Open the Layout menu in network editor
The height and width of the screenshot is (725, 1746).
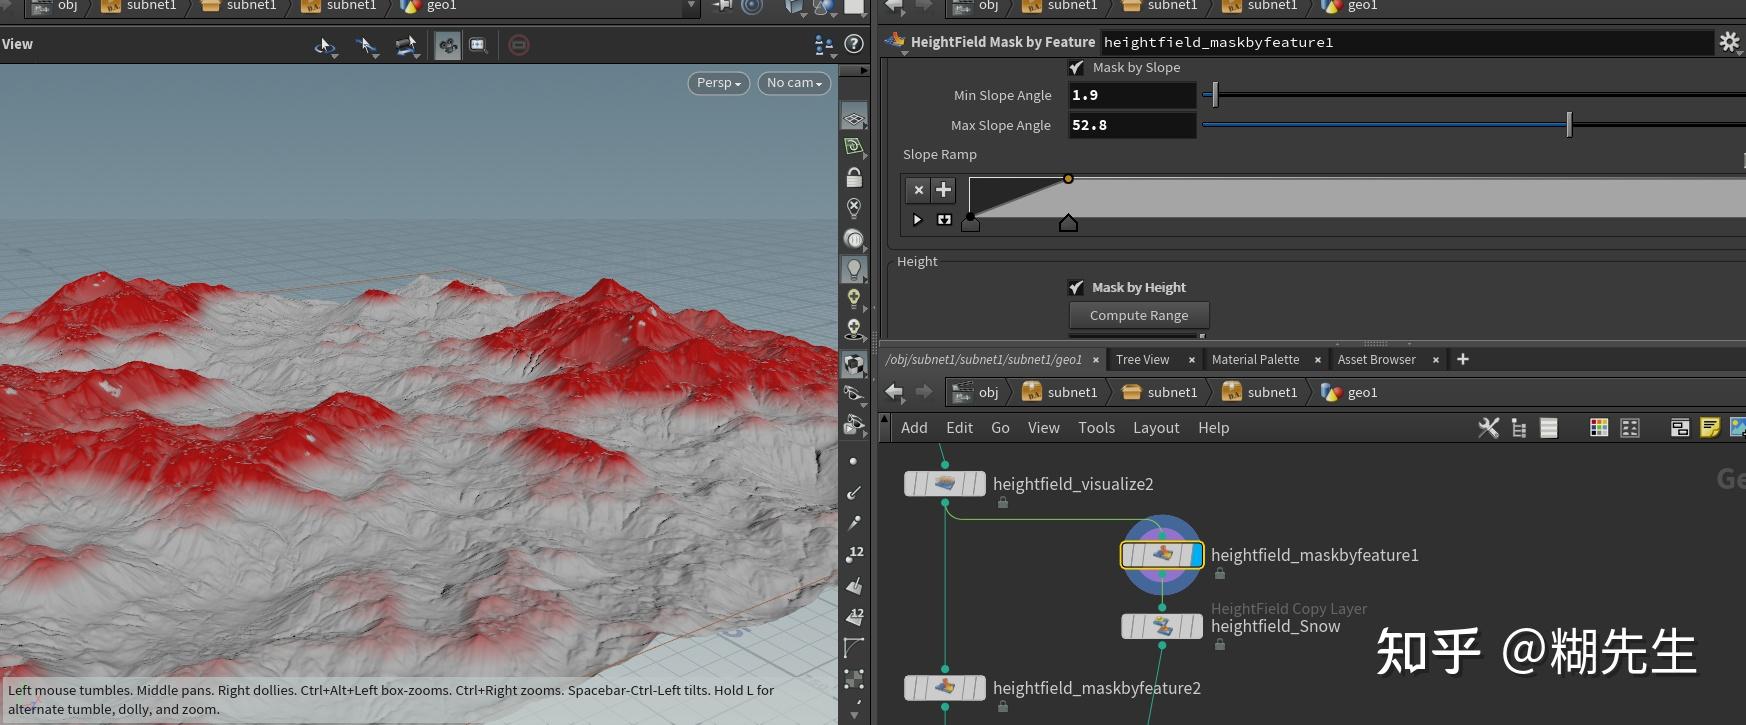tap(1156, 428)
